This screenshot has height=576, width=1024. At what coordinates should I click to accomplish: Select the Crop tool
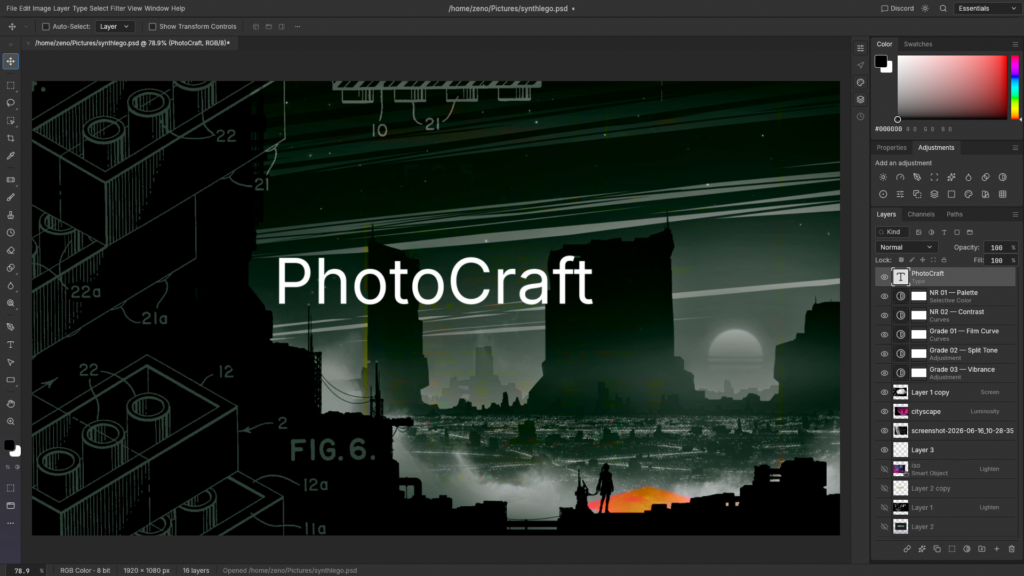(x=10, y=138)
